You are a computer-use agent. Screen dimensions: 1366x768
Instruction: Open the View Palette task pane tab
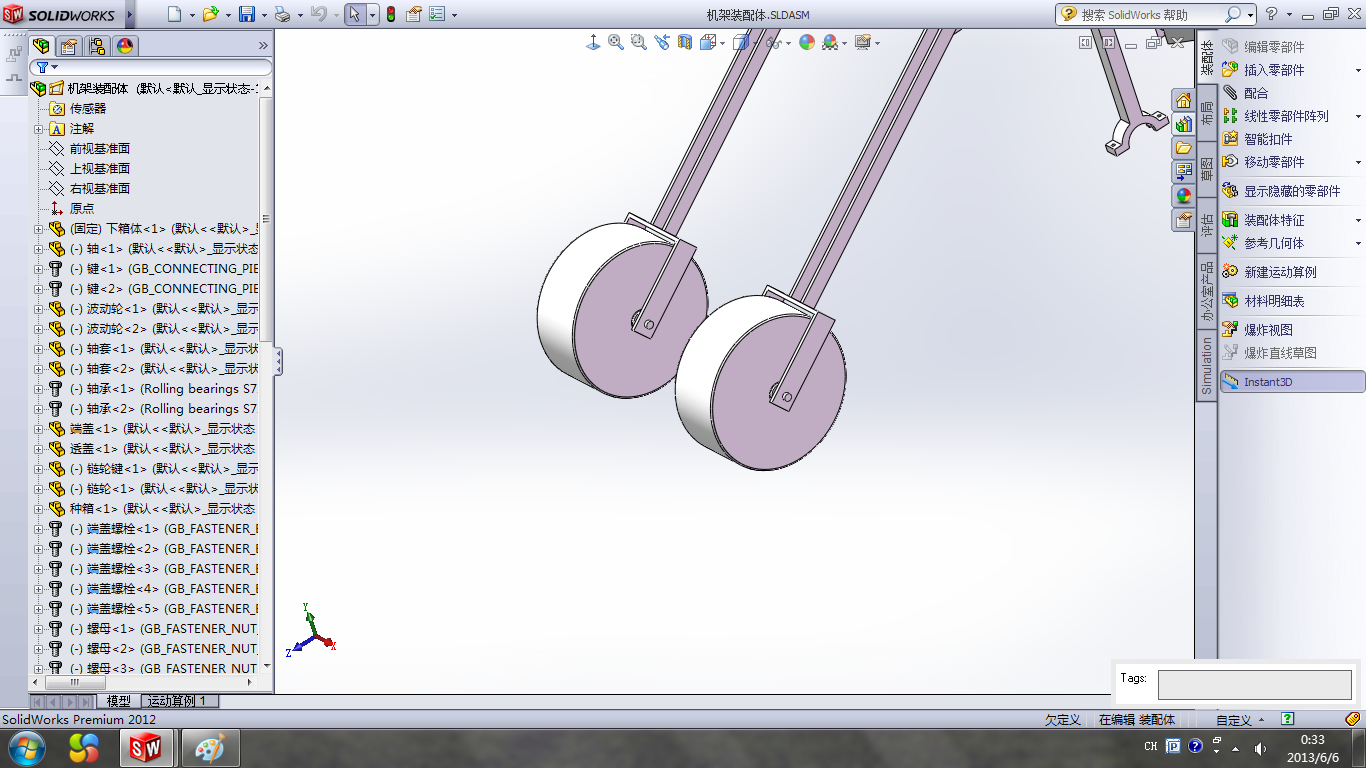1184,172
